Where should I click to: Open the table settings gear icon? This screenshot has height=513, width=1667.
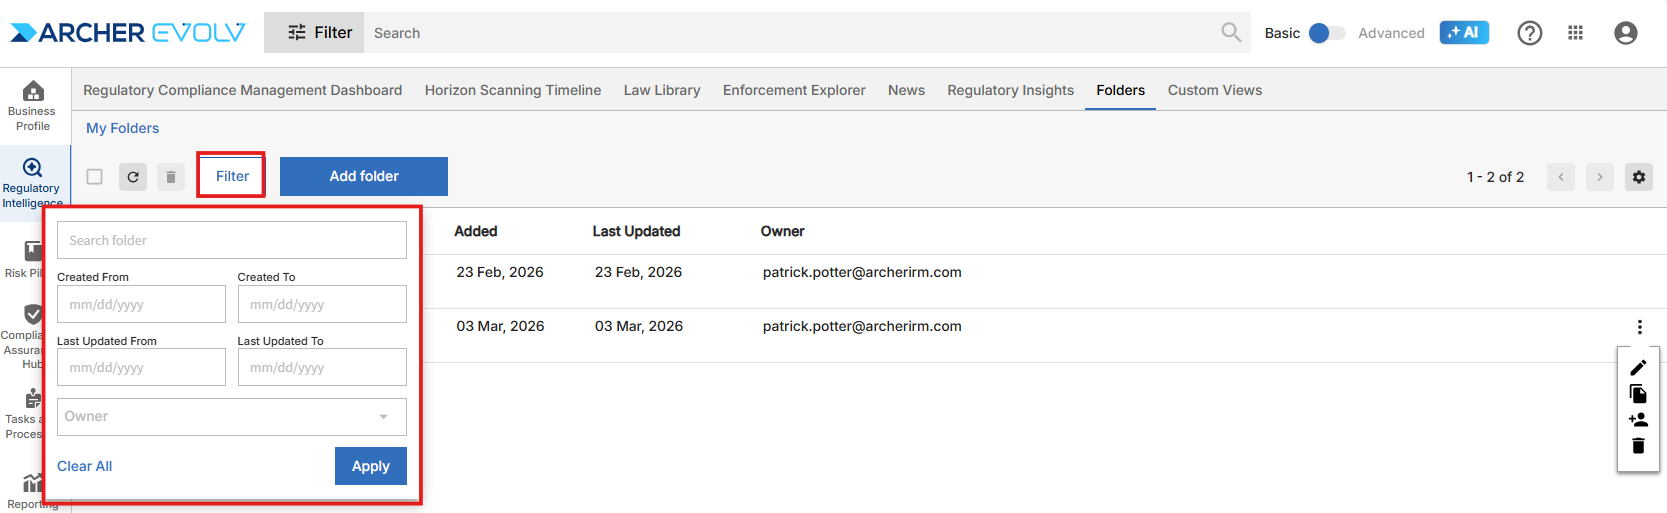click(x=1638, y=177)
